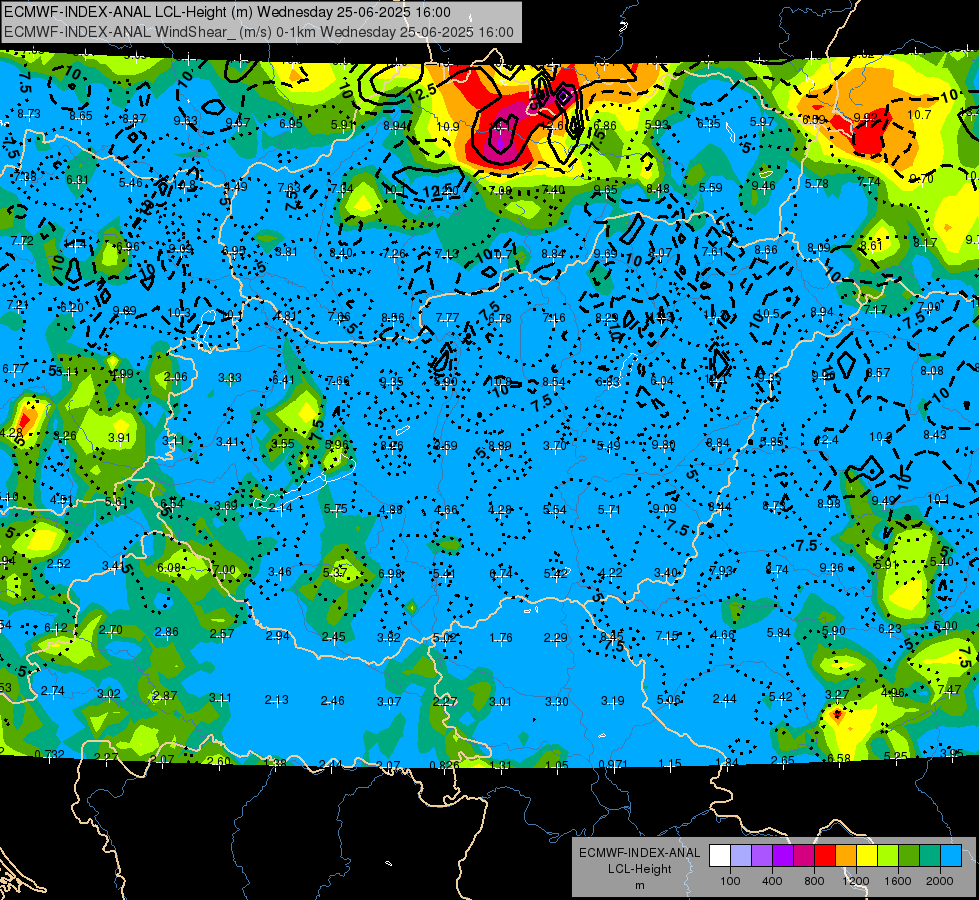Click the '400' legend scale label
This screenshot has height=900, width=979.
(x=772, y=881)
